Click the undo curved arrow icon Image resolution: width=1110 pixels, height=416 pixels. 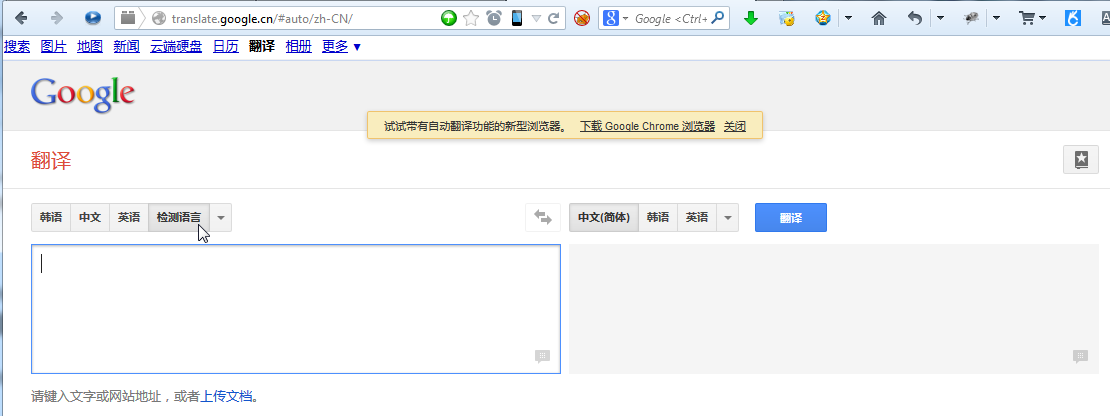tap(915, 18)
